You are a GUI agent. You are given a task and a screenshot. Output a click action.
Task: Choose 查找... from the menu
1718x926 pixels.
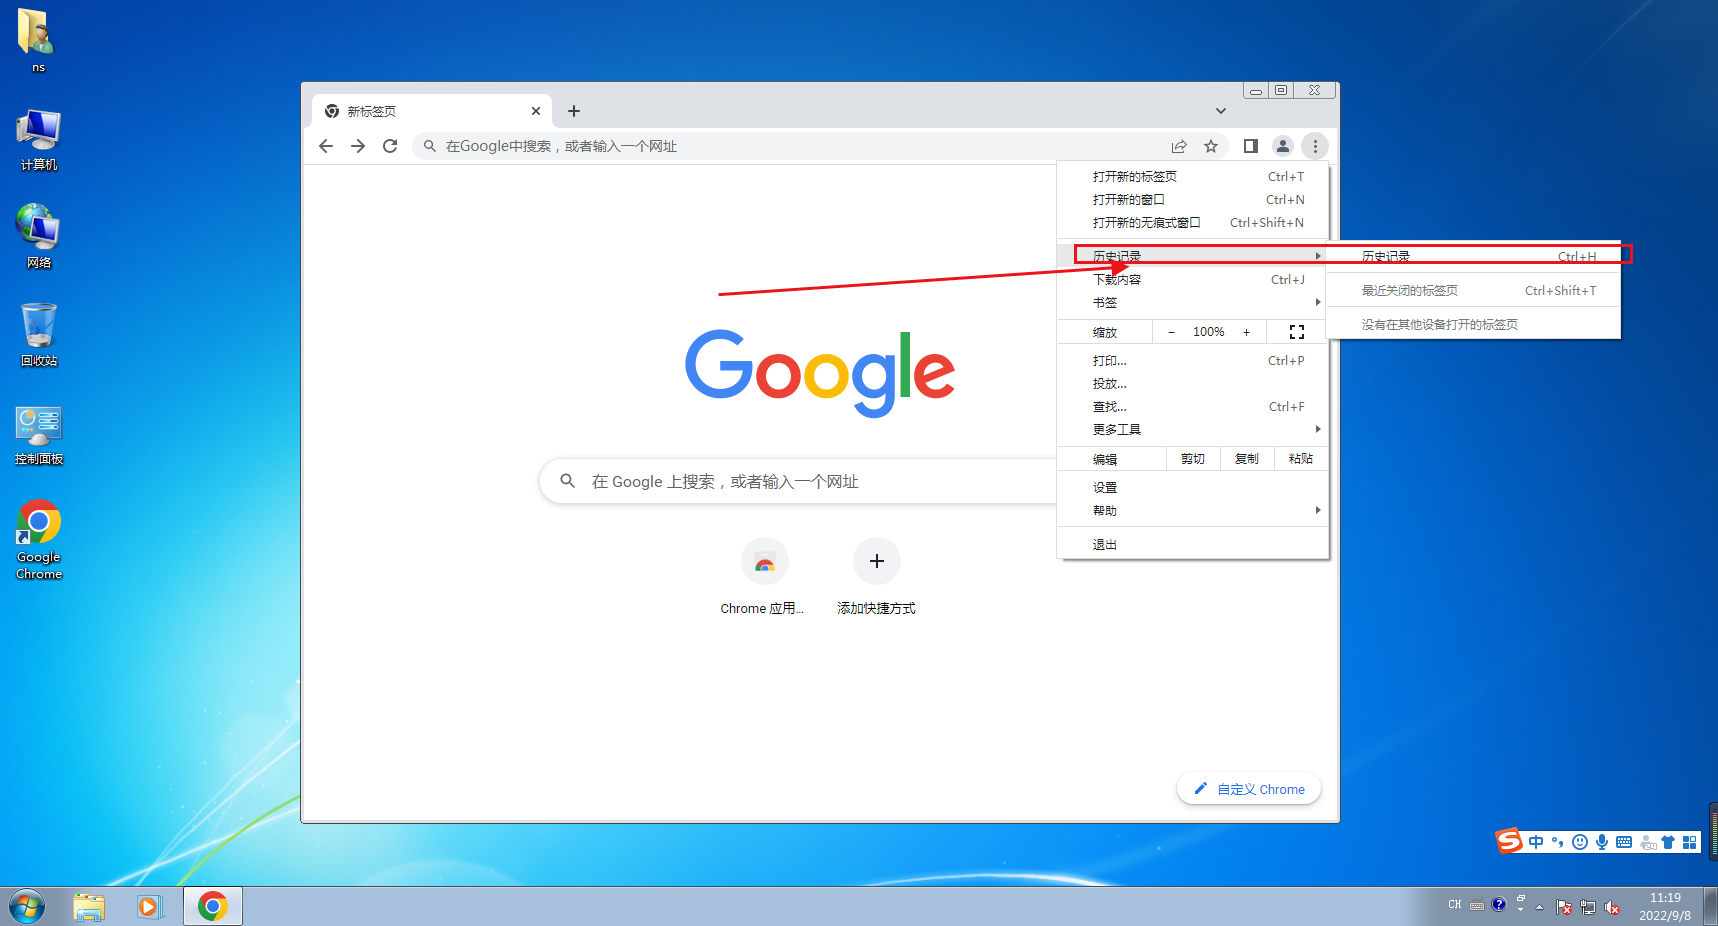1193,406
